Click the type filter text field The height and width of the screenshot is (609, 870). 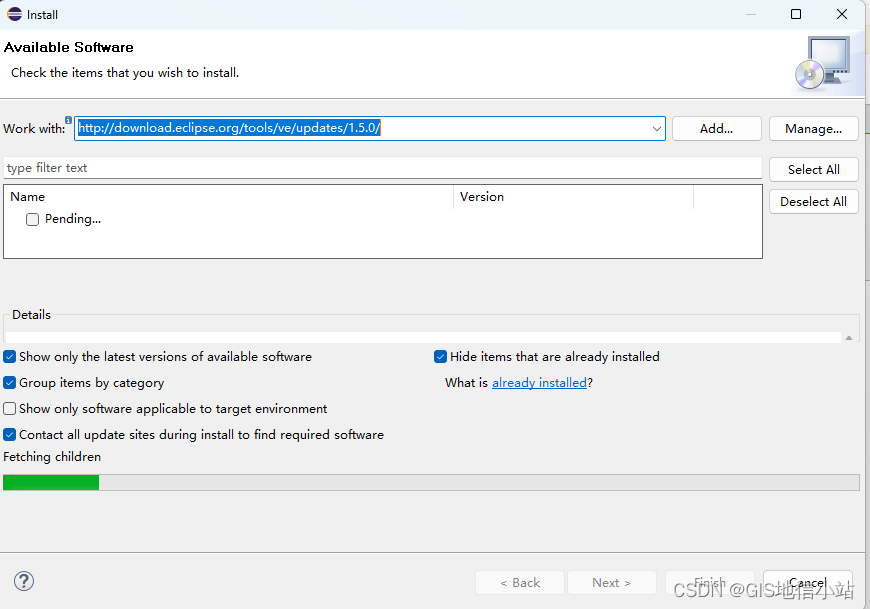(383, 168)
